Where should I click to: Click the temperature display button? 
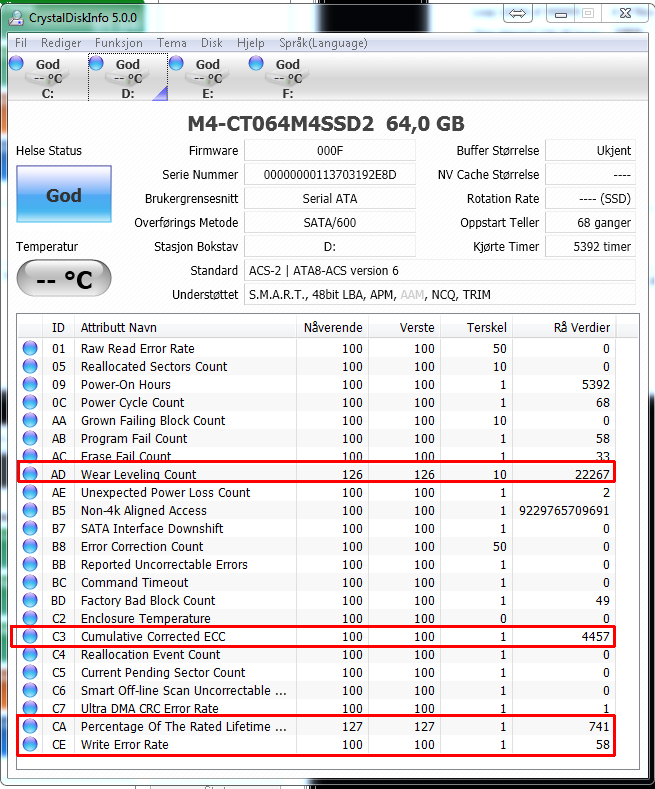pos(64,278)
